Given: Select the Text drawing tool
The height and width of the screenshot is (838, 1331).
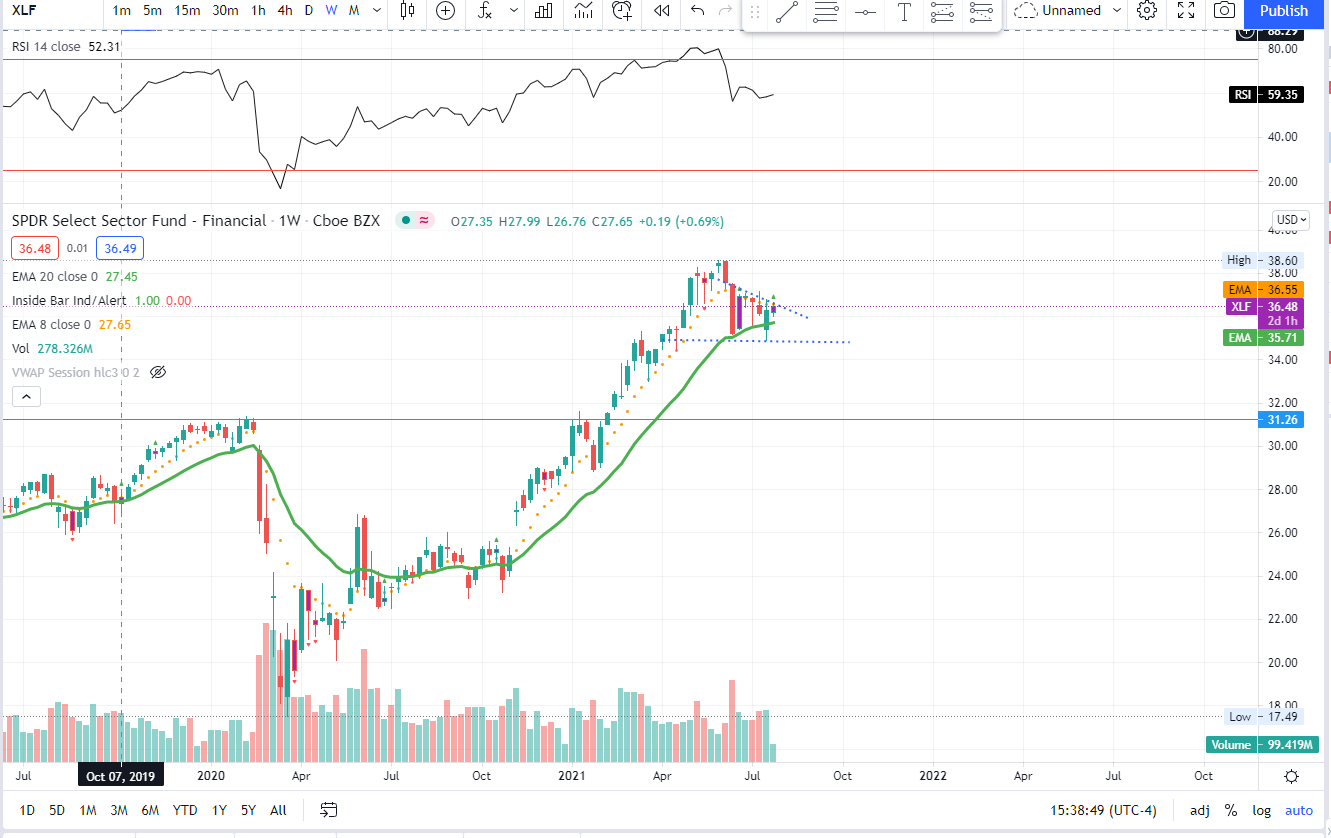Looking at the screenshot, I should pyautogui.click(x=904, y=12).
